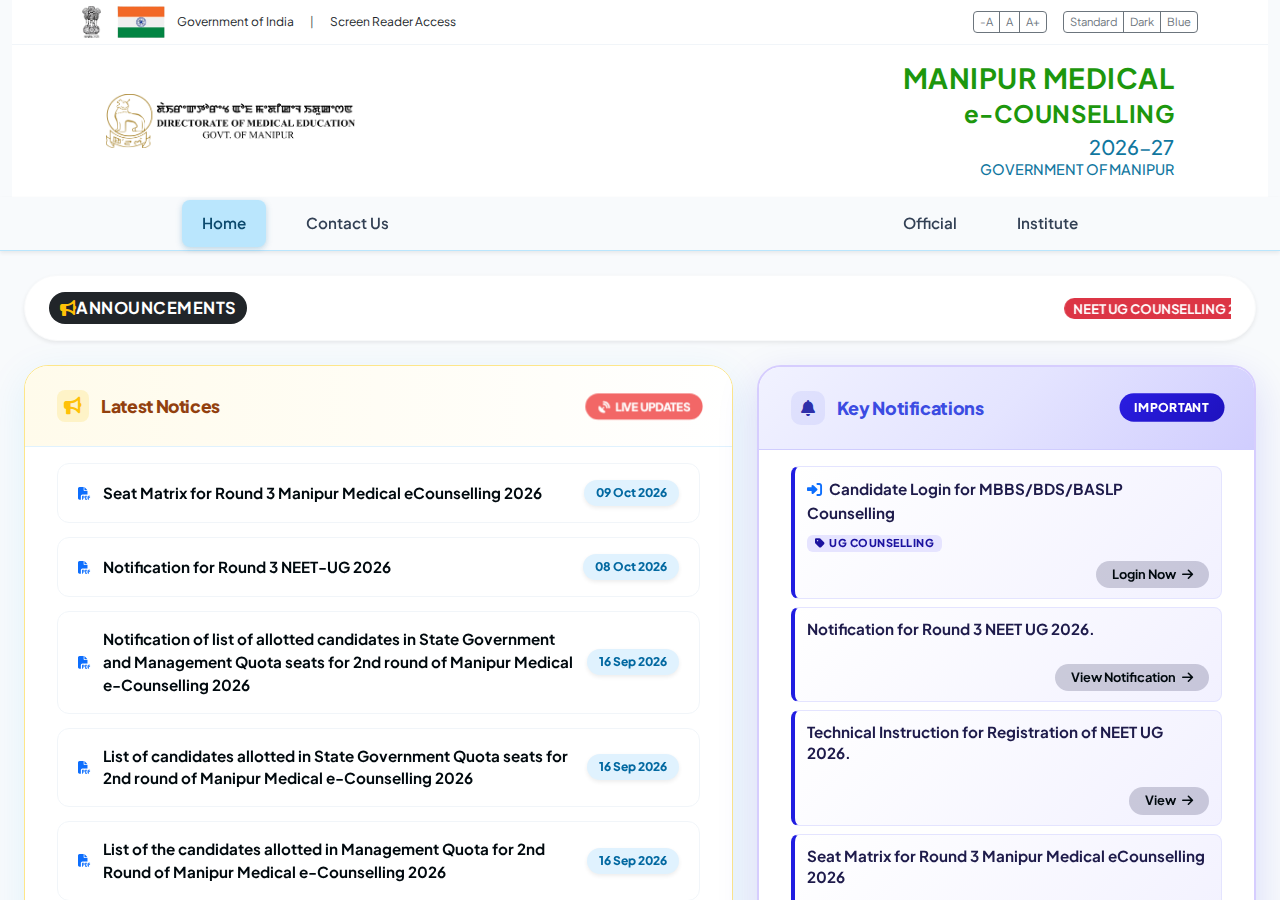This screenshot has height=900, width=1280.
Task: Click the UG COUNSELLING tag
Action: [874, 543]
